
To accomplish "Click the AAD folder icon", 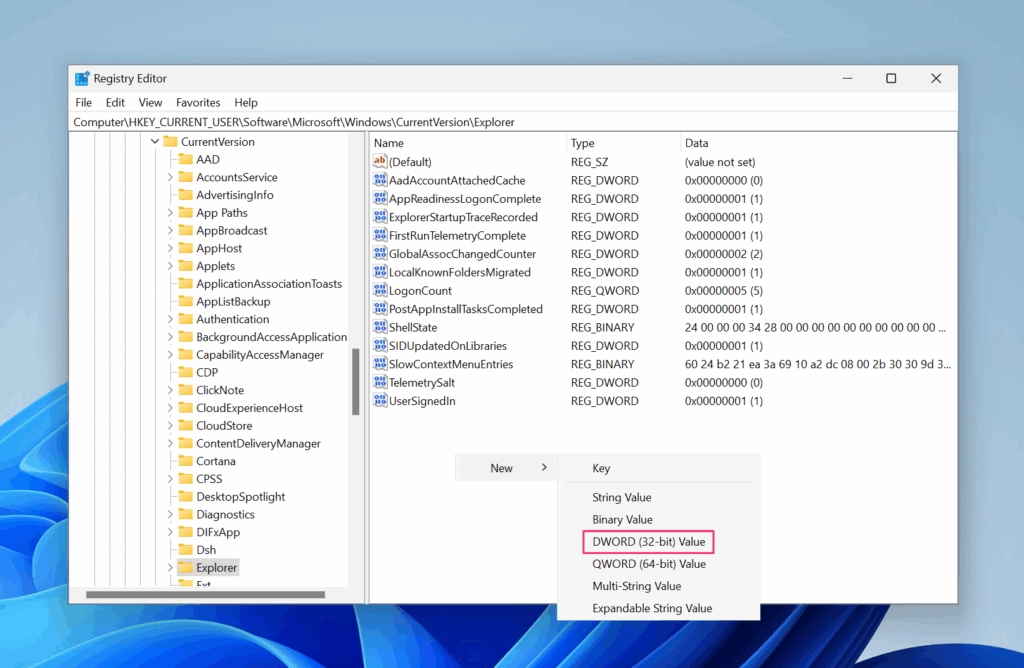I will click(x=185, y=159).
